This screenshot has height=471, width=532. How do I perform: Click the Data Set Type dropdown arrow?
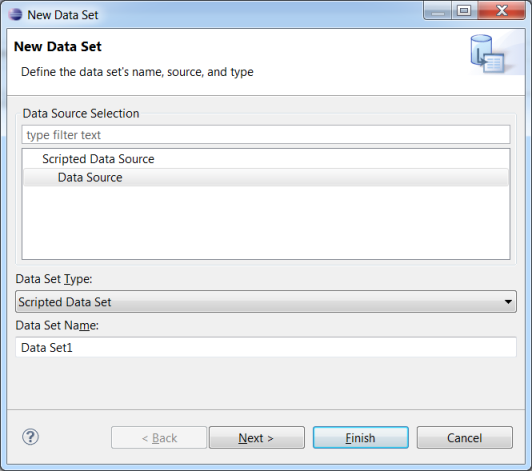pos(508,302)
